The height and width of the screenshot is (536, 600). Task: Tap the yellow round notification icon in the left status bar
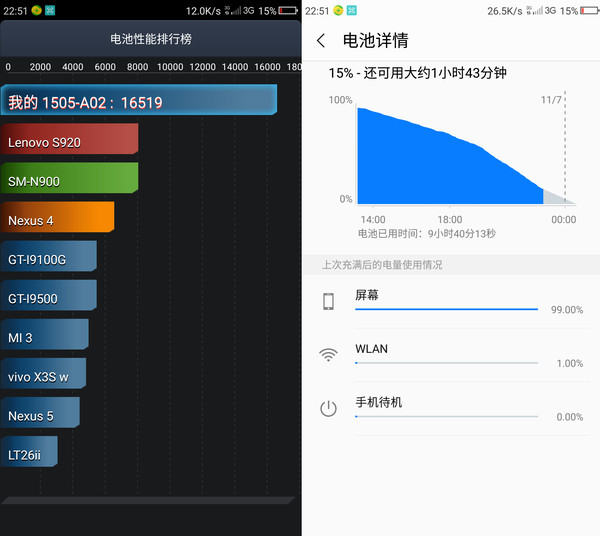tap(37, 10)
